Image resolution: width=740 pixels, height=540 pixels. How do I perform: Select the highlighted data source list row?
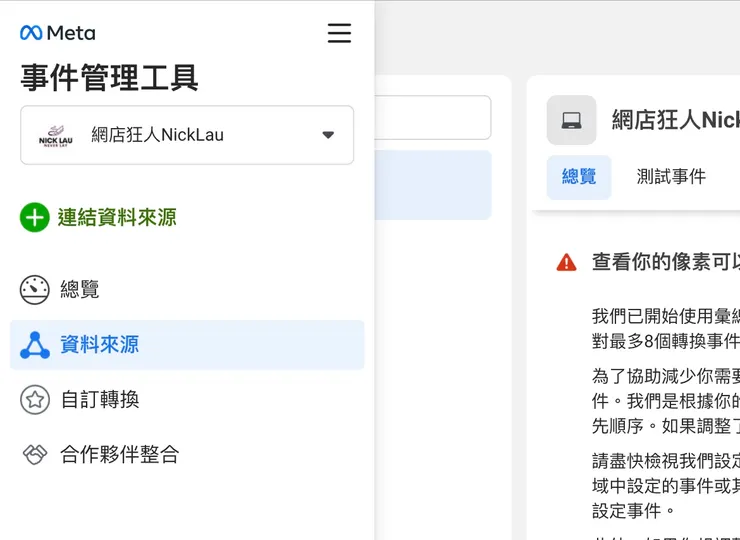click(433, 185)
